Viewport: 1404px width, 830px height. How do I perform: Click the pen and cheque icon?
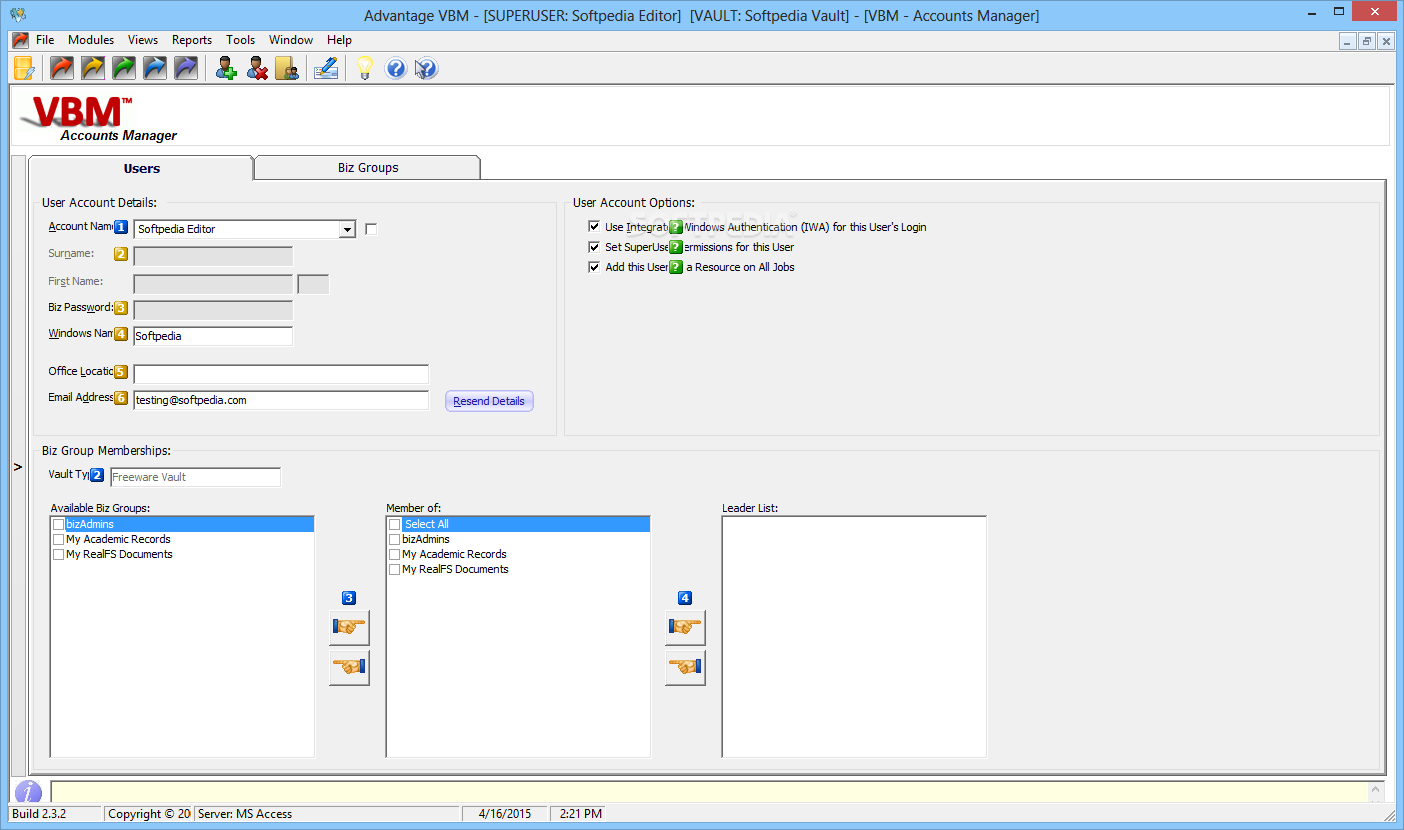click(x=325, y=68)
